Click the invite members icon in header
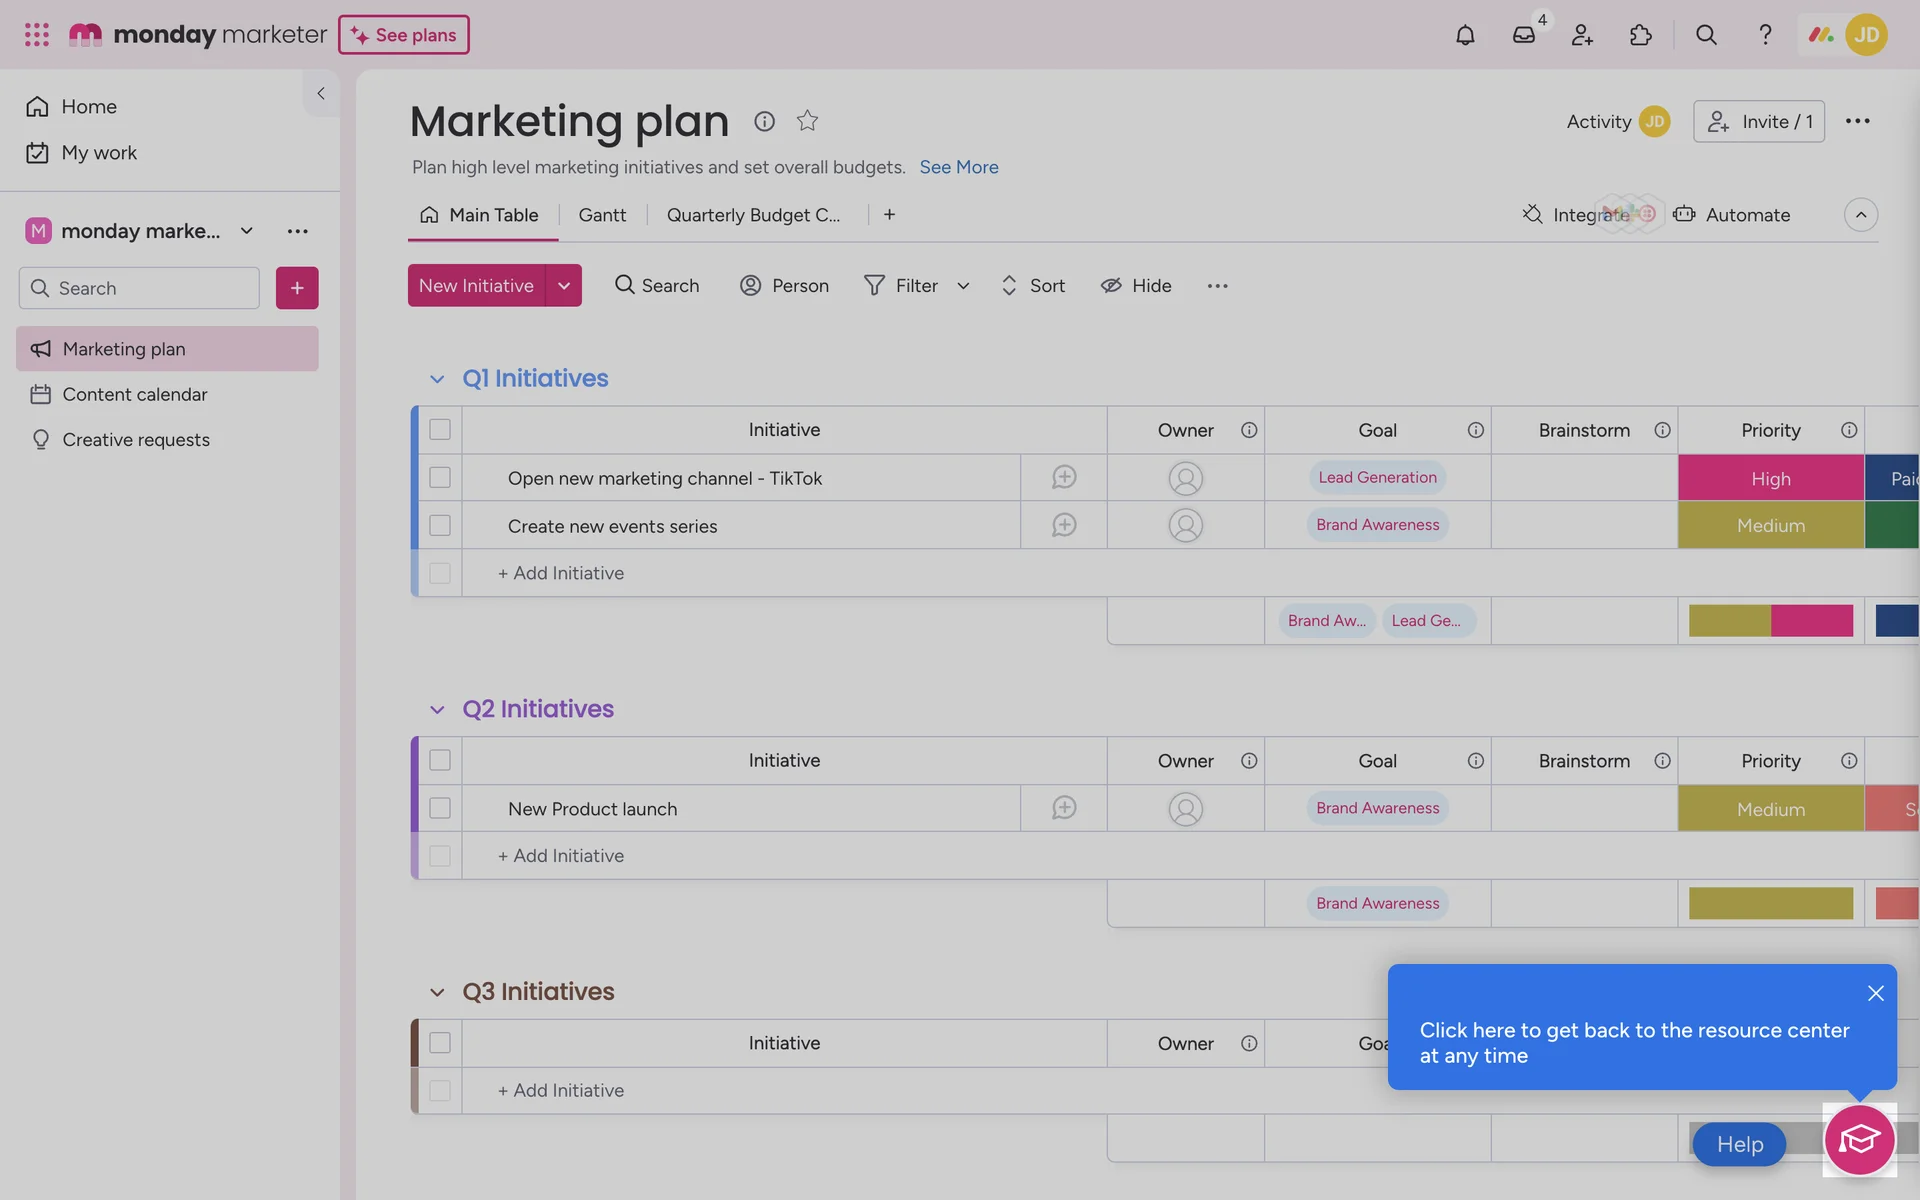1920x1200 pixels. [1582, 35]
